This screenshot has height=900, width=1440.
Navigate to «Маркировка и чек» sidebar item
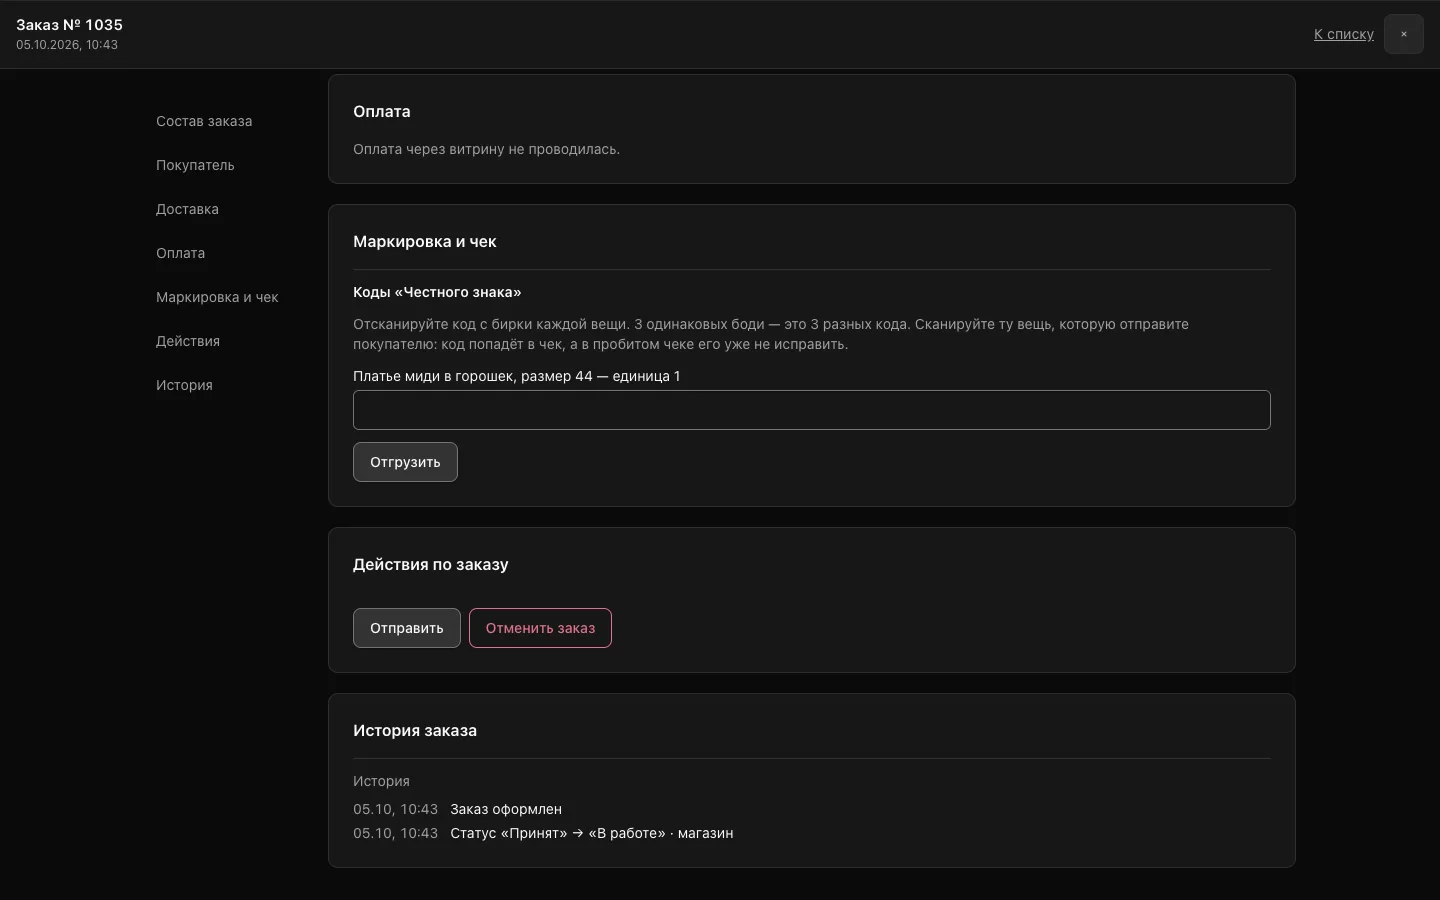(x=217, y=297)
